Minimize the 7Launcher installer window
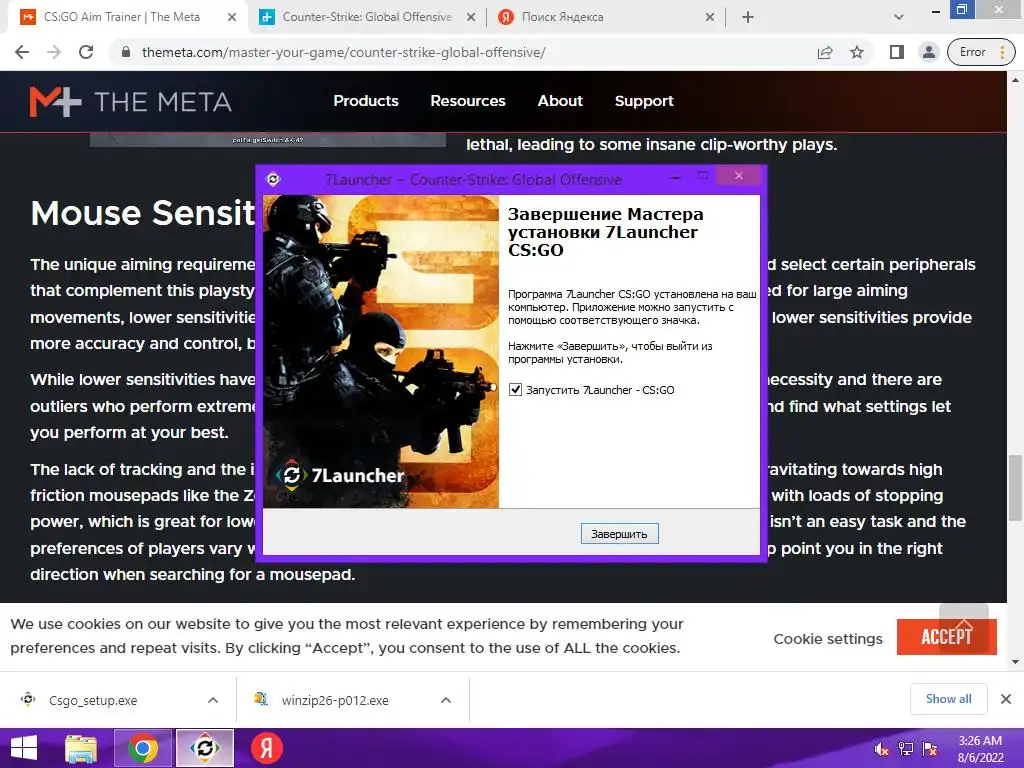This screenshot has width=1024, height=768. click(x=676, y=177)
